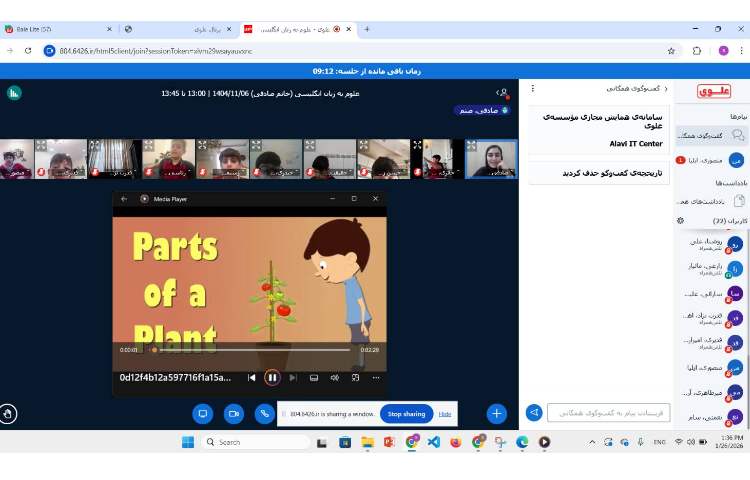The height and width of the screenshot is (480, 750).
Task: Bookmark this page with the star
Action: coord(671,51)
